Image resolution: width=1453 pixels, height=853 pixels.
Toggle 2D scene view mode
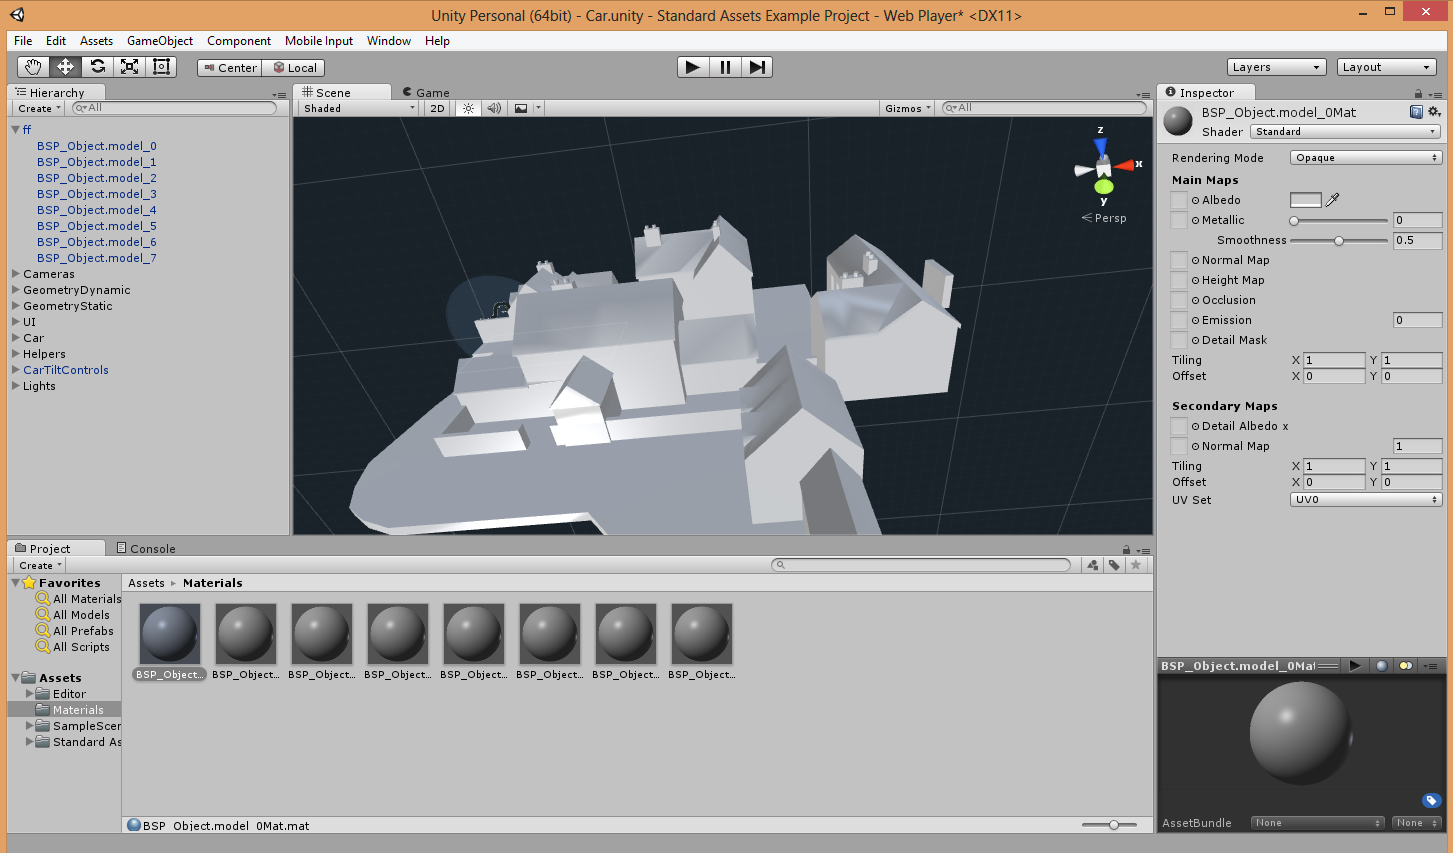coord(437,108)
